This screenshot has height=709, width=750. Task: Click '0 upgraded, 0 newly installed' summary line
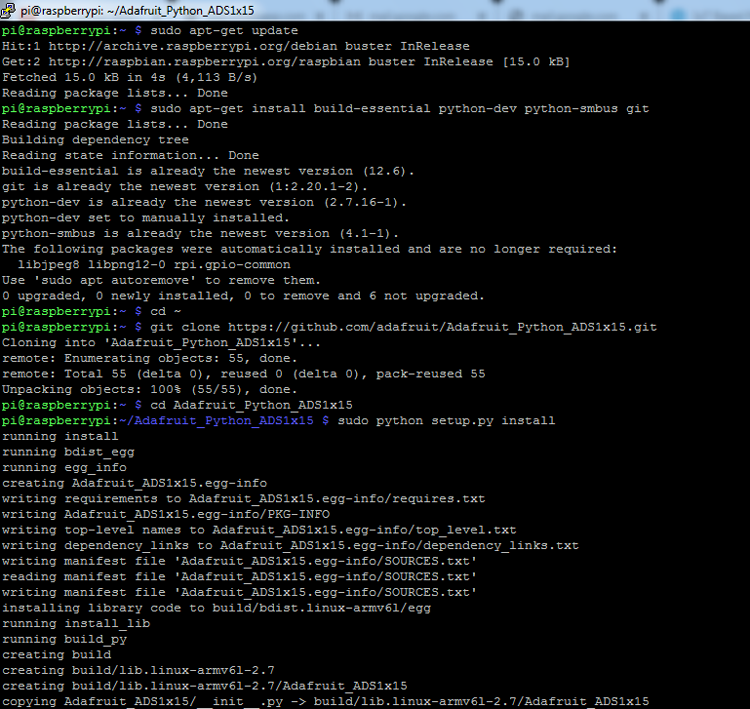click(243, 296)
